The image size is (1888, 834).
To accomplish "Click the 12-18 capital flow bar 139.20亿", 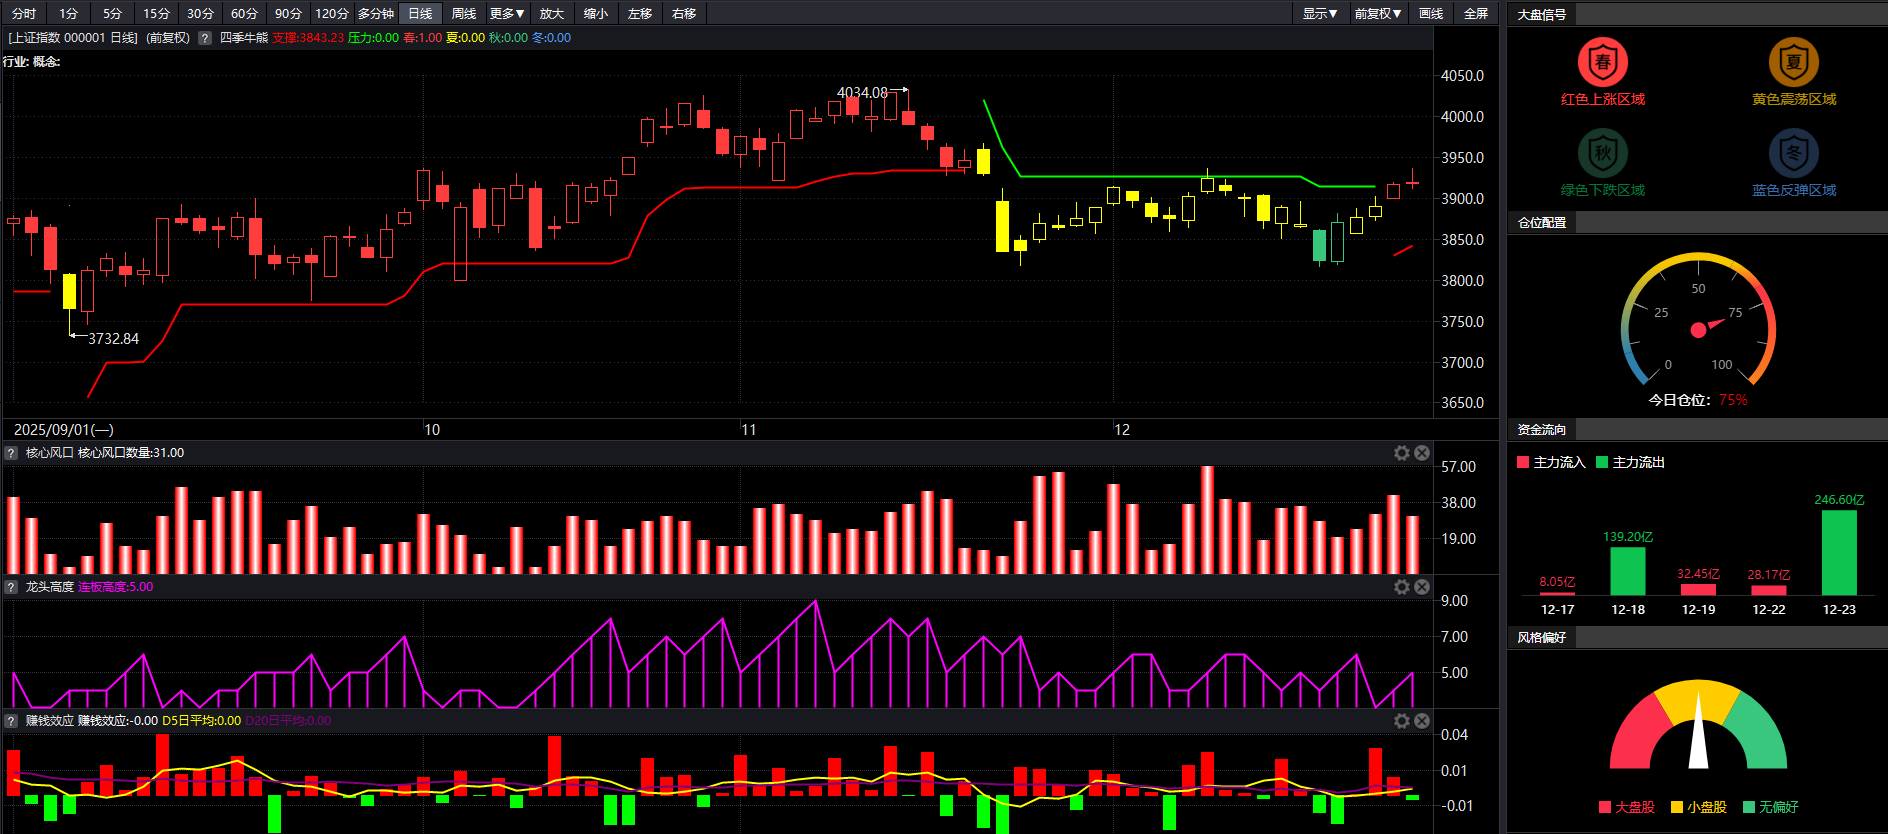I will coord(1628,571).
